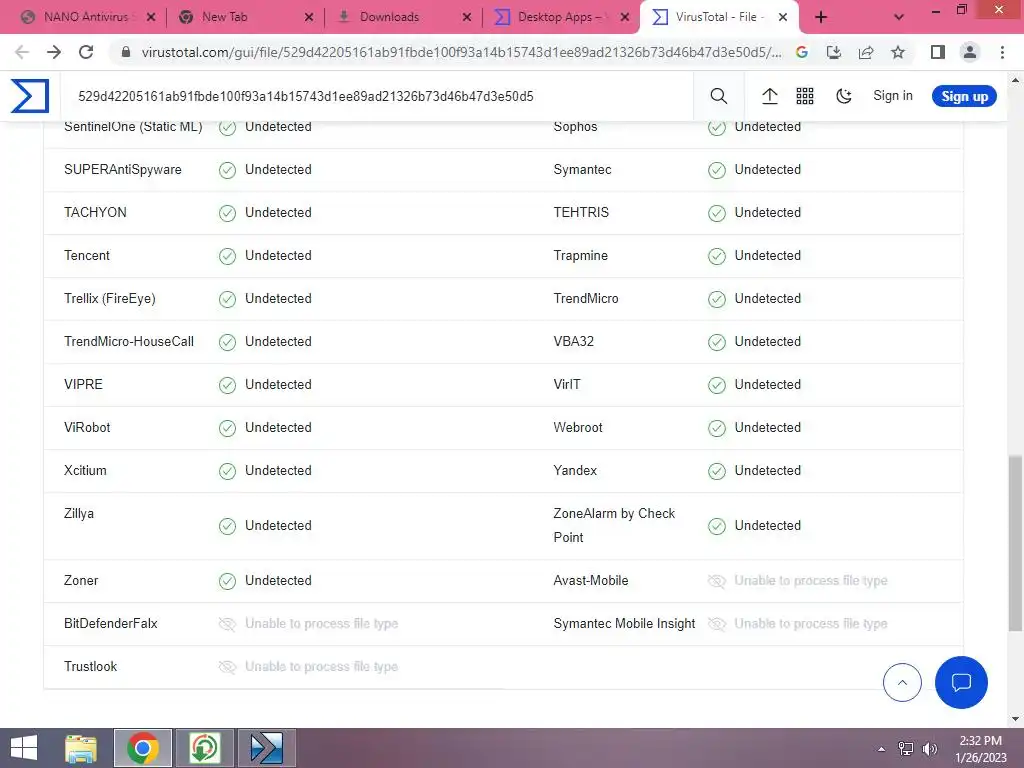Click 'ZoneAlarm by Check Point' text

click(614, 525)
